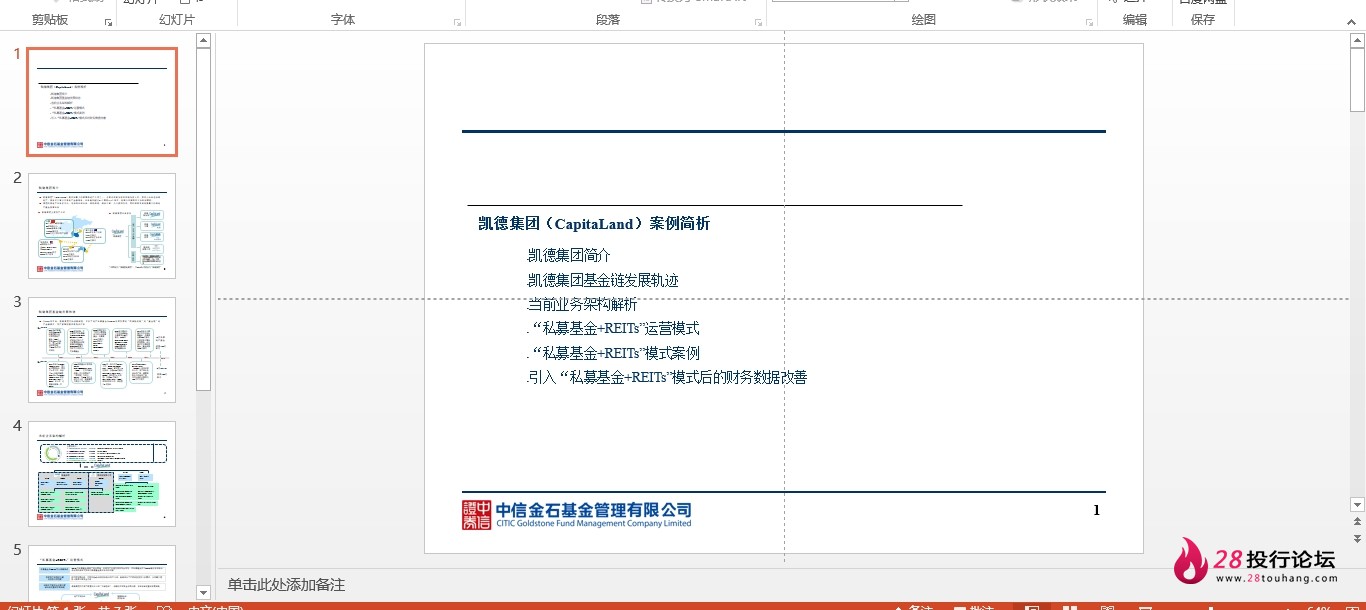The height and width of the screenshot is (610, 1366).
Task: Go to previous slide with double-up arrow
Action: pyautogui.click(x=1357, y=522)
